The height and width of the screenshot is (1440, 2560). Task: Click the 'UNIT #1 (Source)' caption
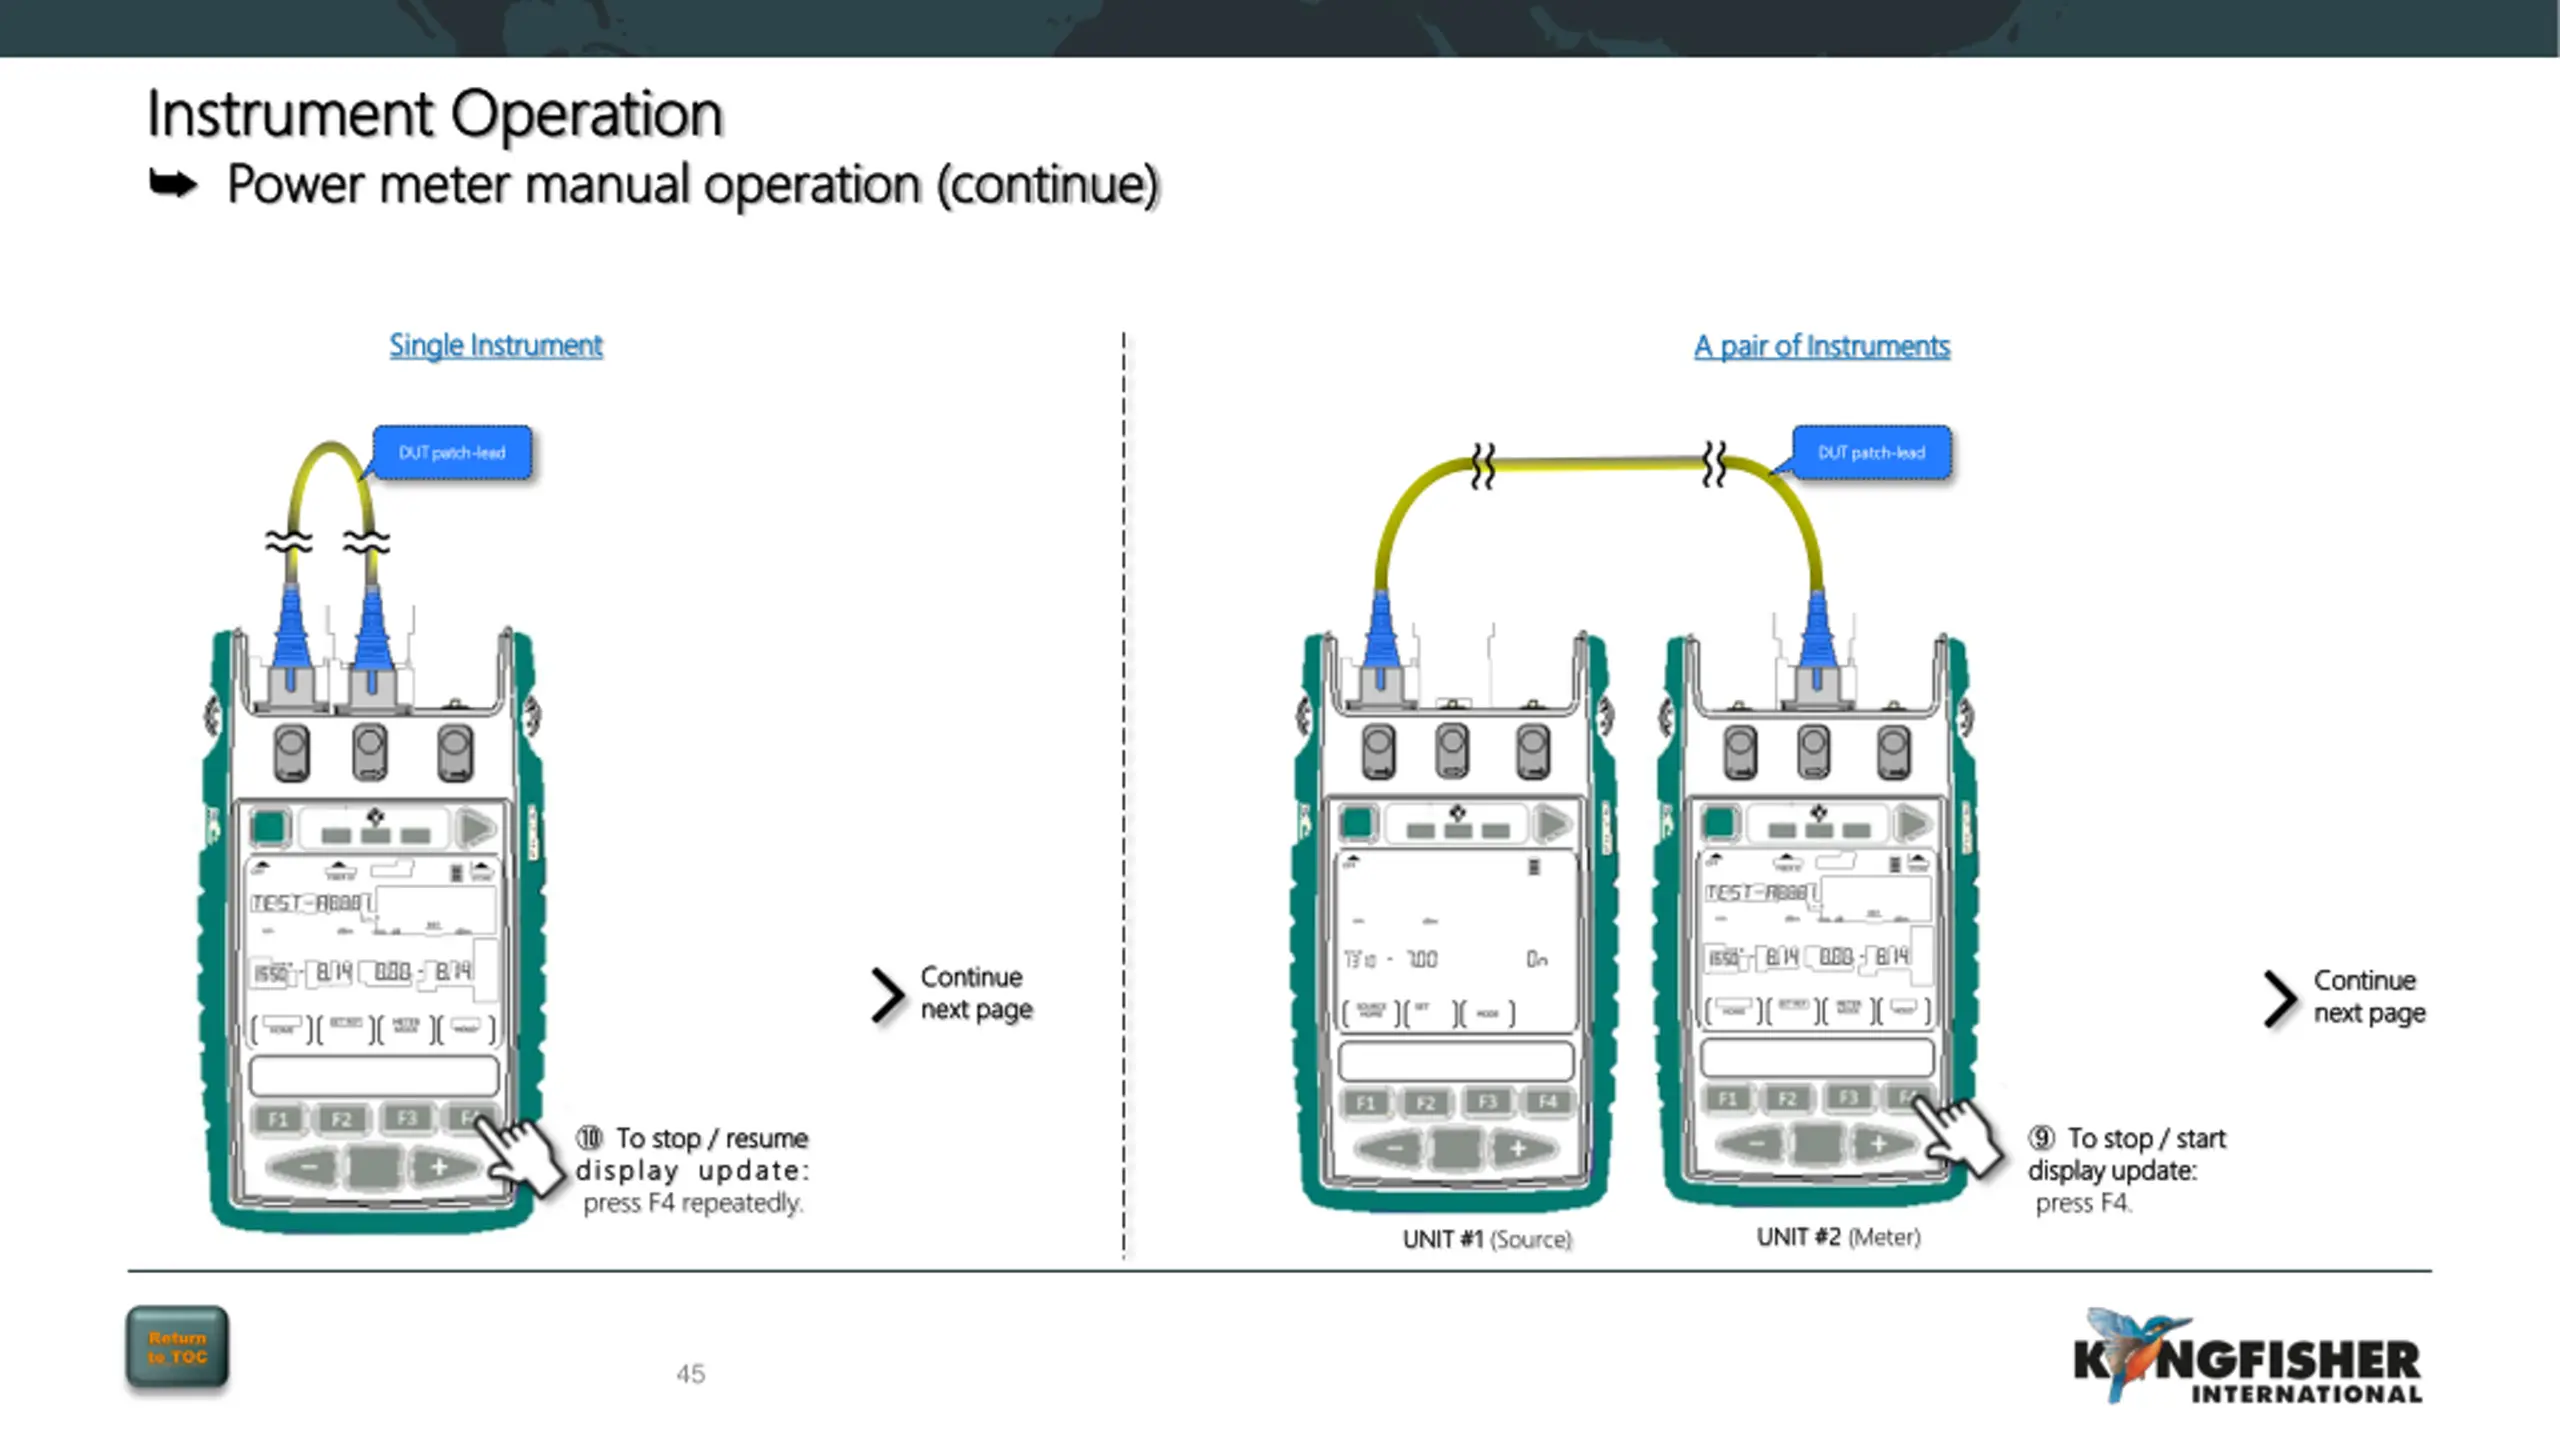[x=1487, y=1239]
